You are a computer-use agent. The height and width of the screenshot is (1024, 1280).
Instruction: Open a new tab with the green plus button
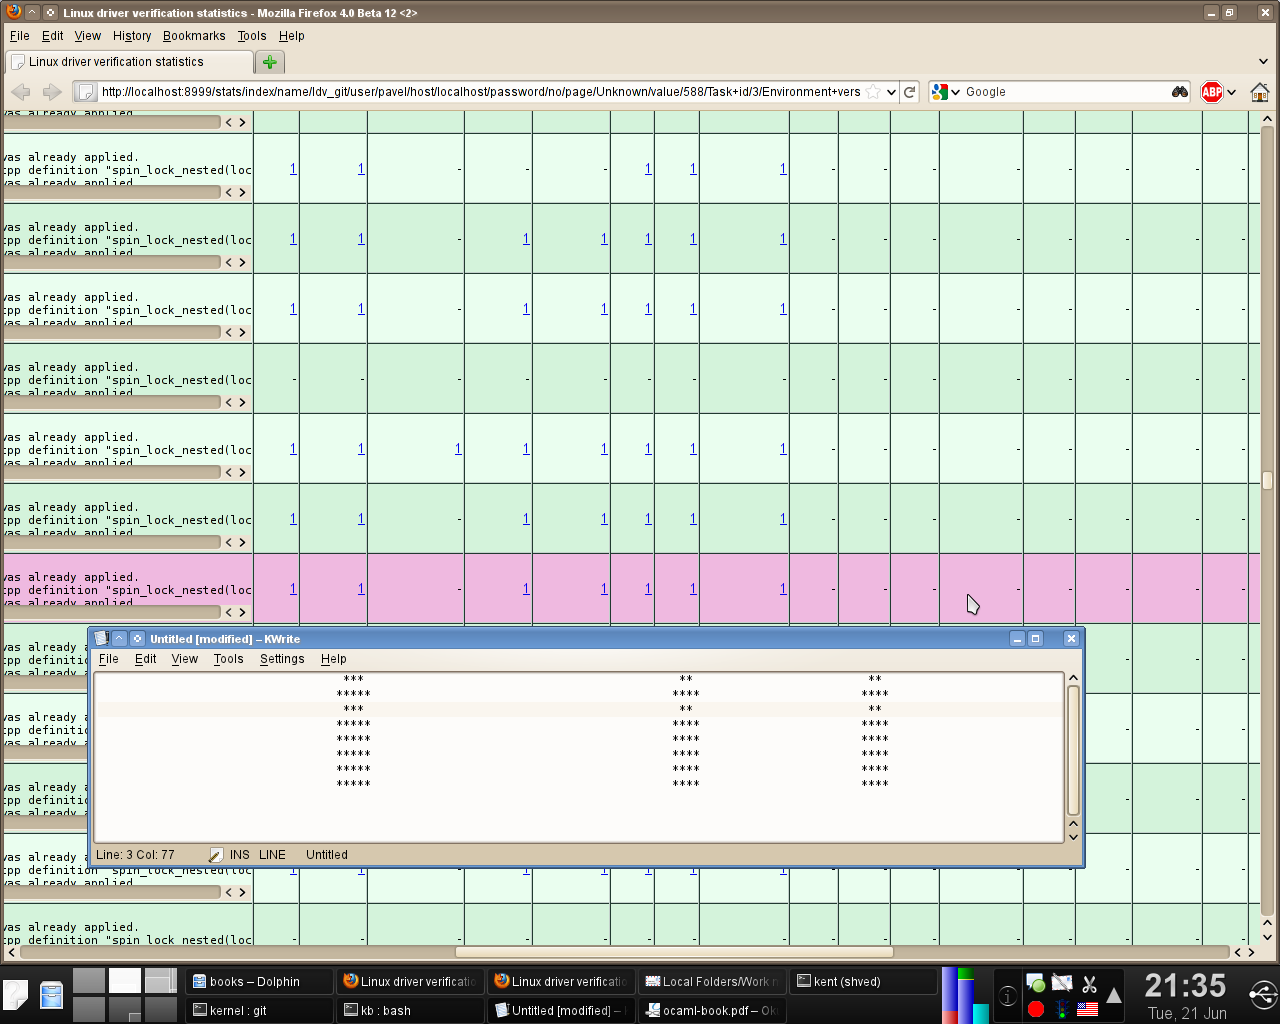click(269, 62)
